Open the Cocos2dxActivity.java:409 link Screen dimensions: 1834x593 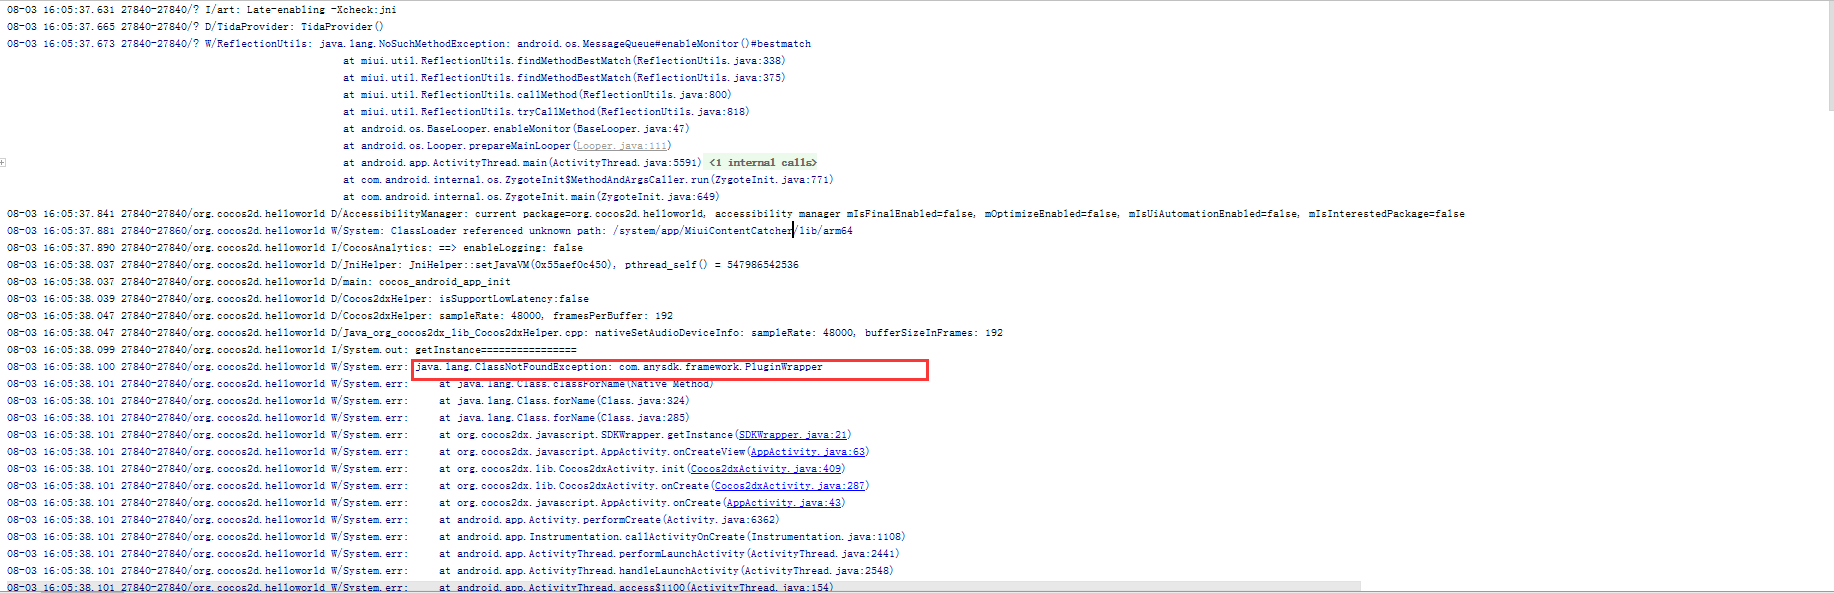[x=766, y=469]
